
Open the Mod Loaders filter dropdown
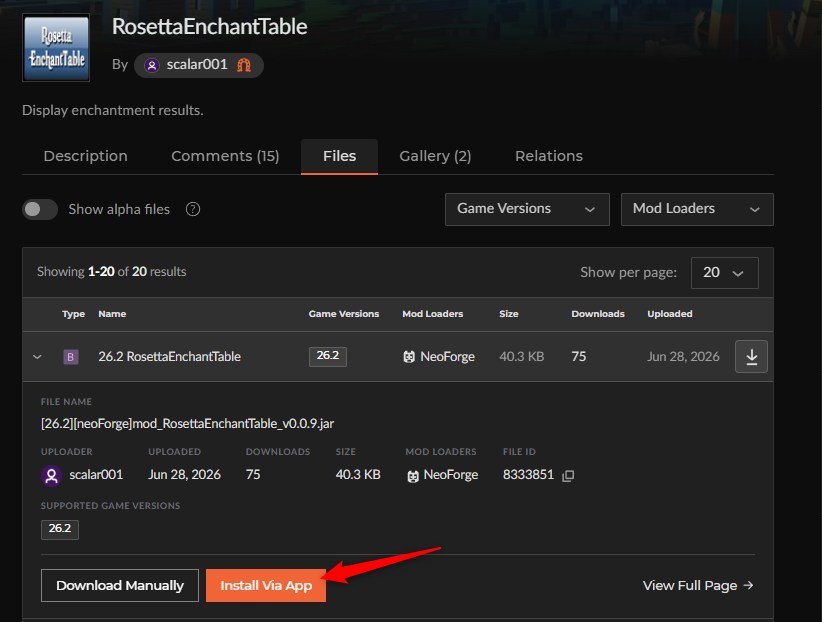pyautogui.click(x=697, y=209)
